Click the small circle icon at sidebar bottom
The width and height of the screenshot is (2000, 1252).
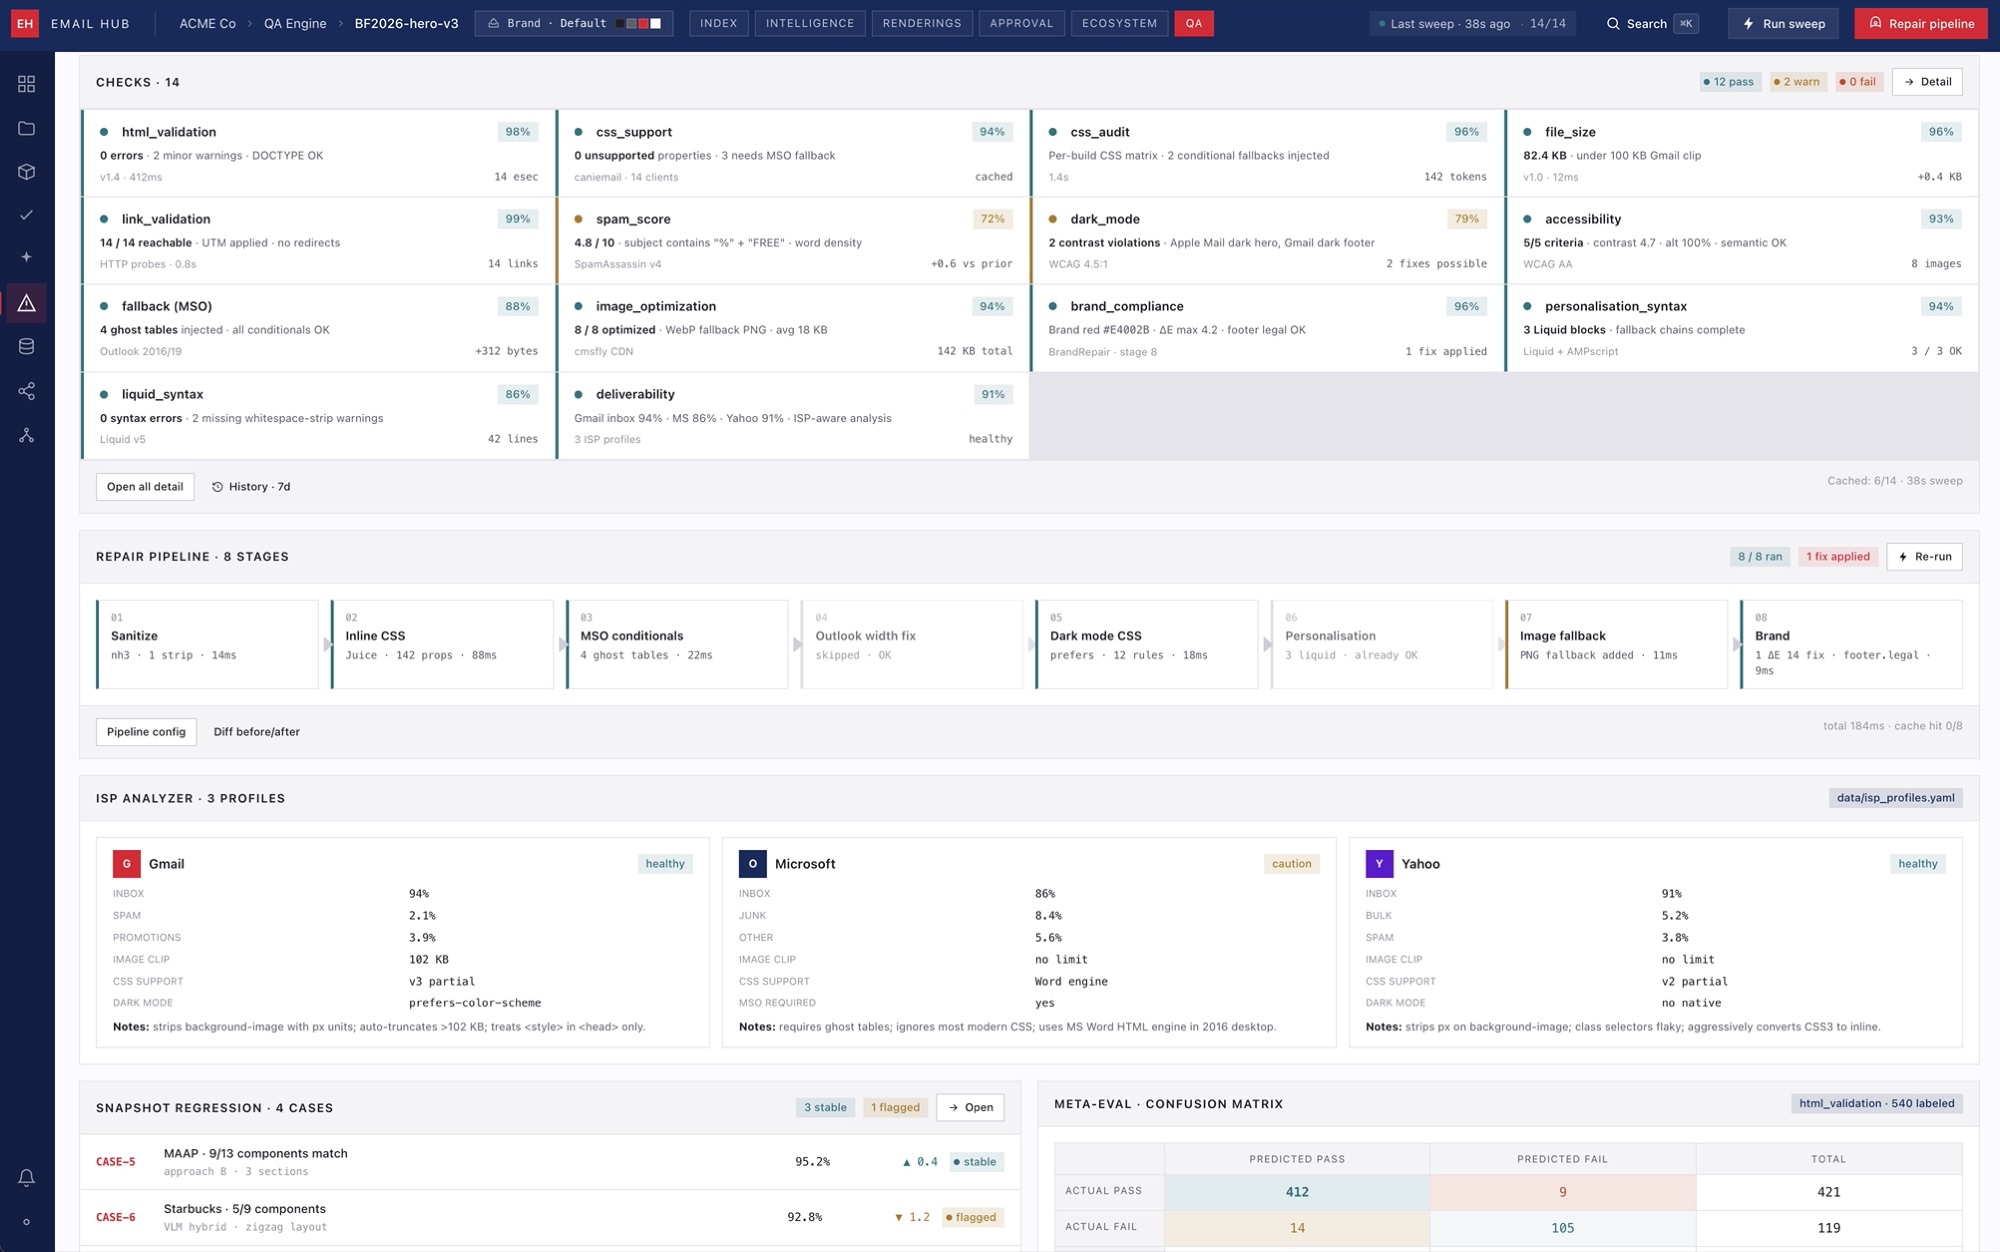point(27,1222)
